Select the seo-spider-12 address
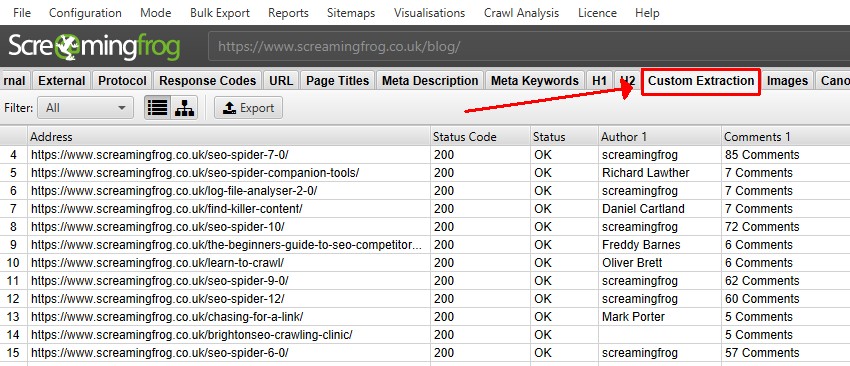 (157, 298)
